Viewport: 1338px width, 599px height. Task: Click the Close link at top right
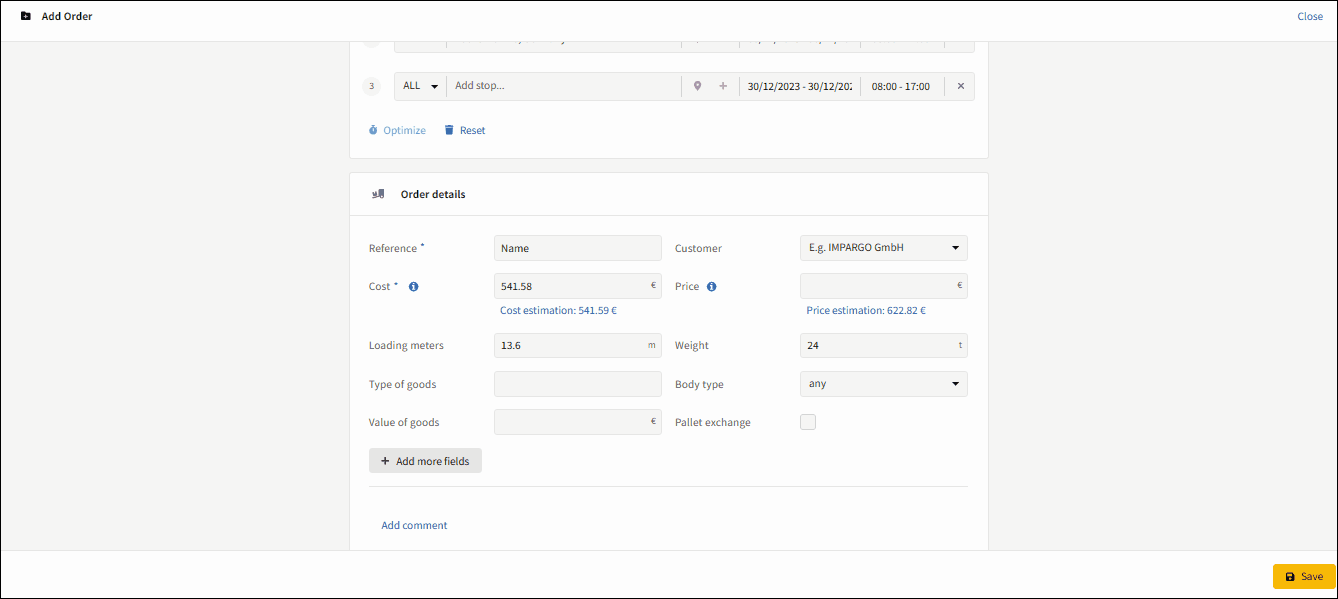click(x=1310, y=16)
